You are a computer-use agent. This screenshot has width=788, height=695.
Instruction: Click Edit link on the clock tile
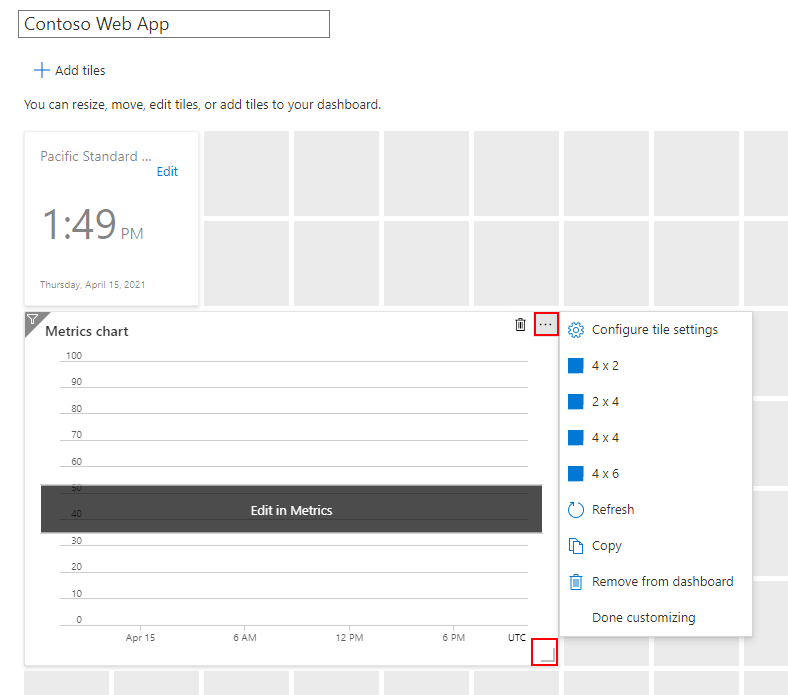[167, 172]
